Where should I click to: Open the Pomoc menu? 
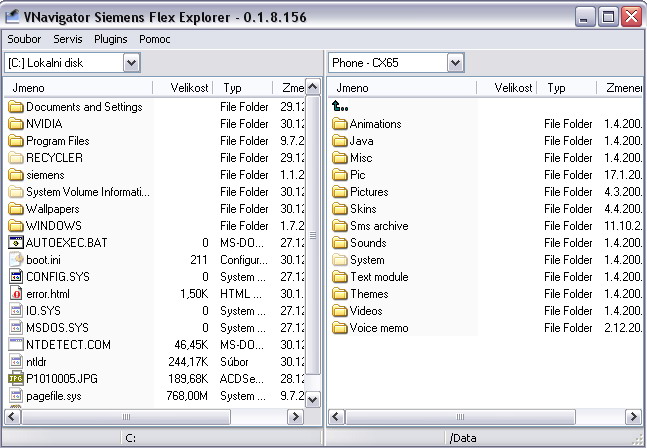coord(155,39)
